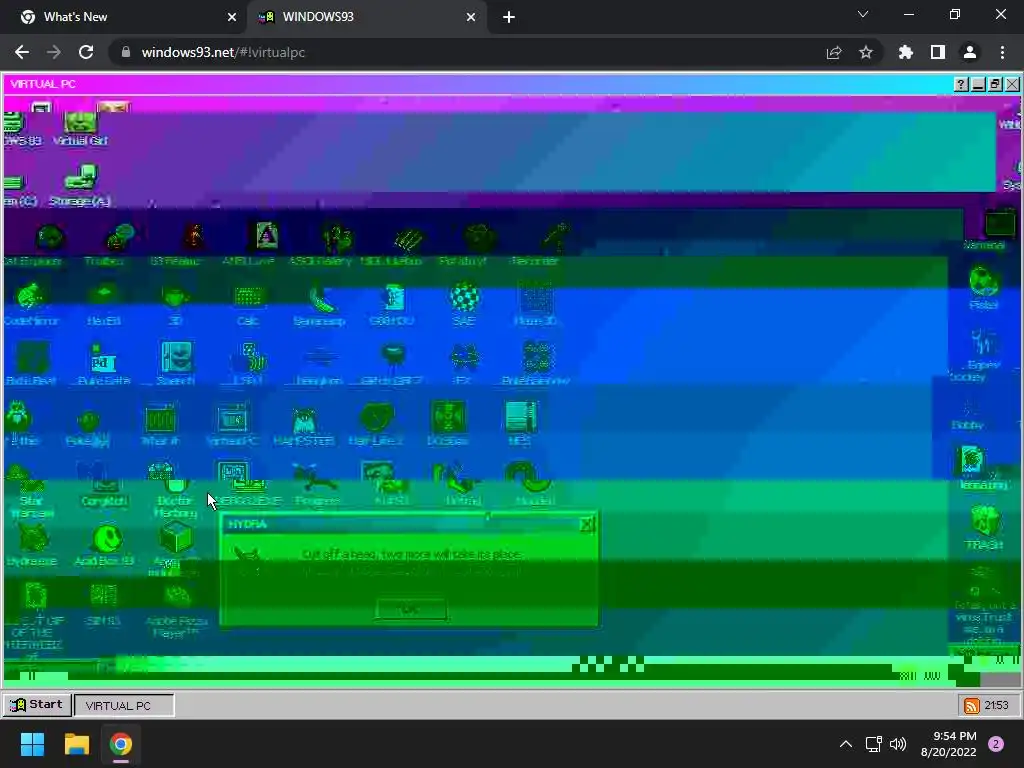Screen dimensions: 1024x768
Task: Bookmark this page with the star
Action: tap(866, 52)
